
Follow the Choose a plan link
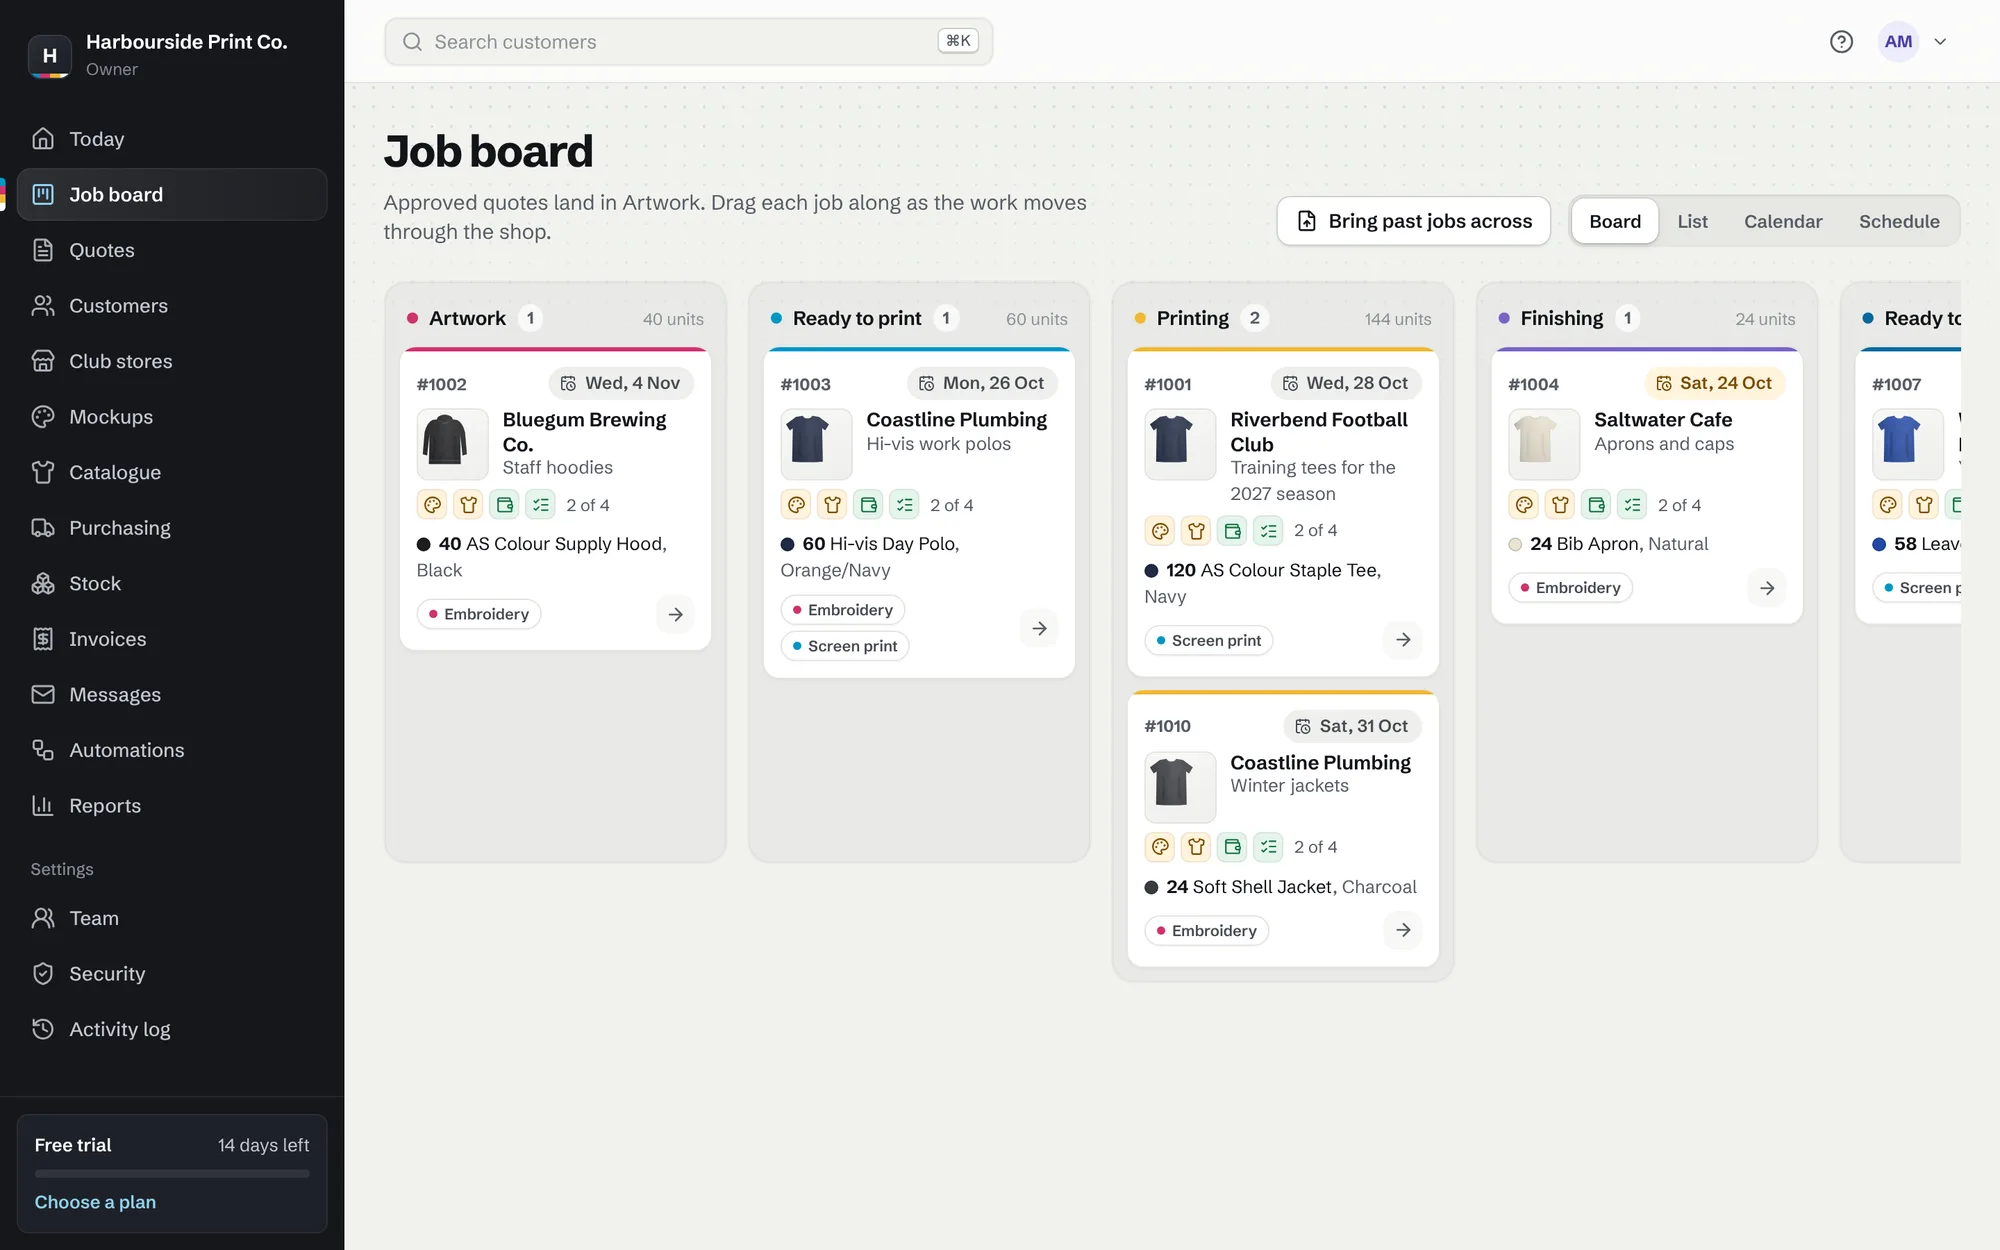[95, 1202]
